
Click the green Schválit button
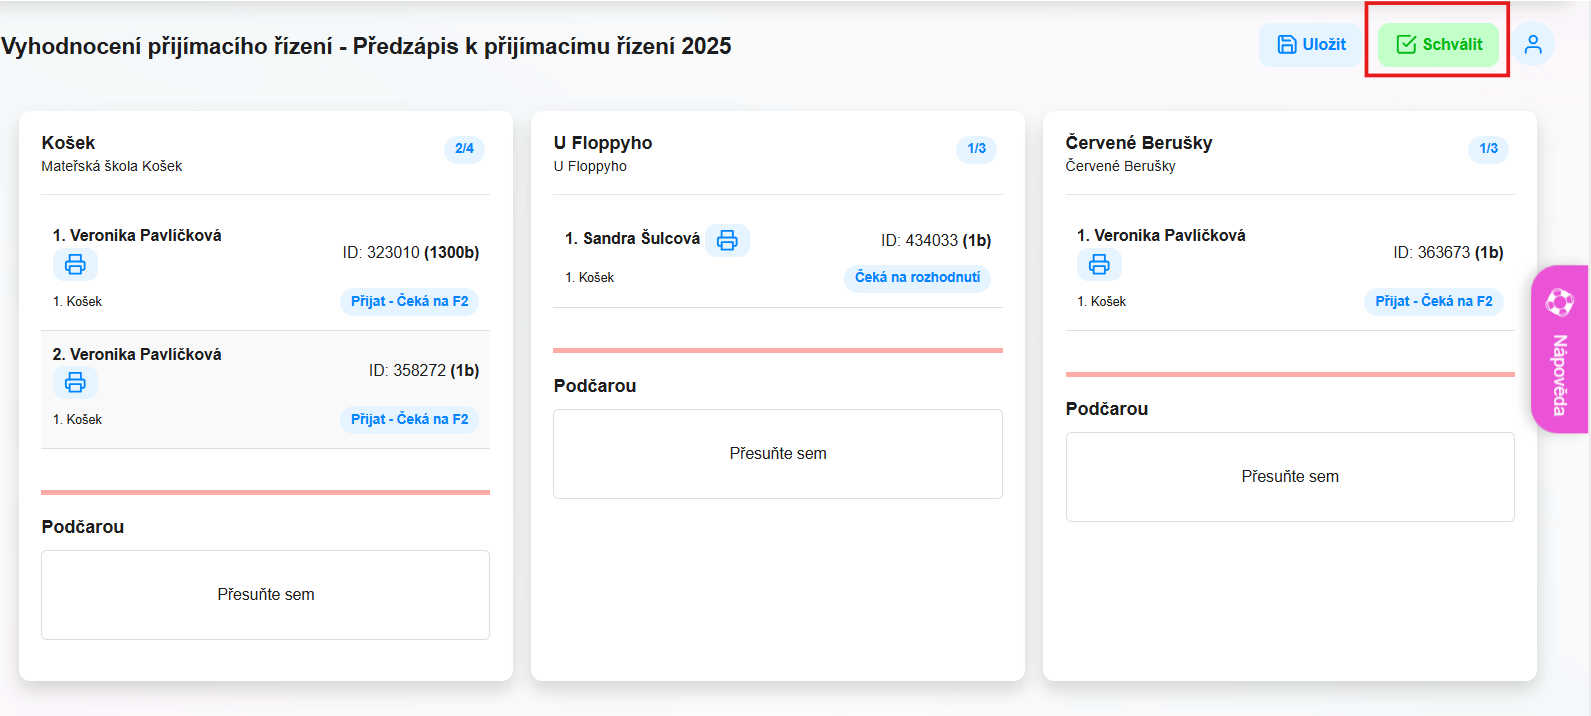click(1438, 45)
